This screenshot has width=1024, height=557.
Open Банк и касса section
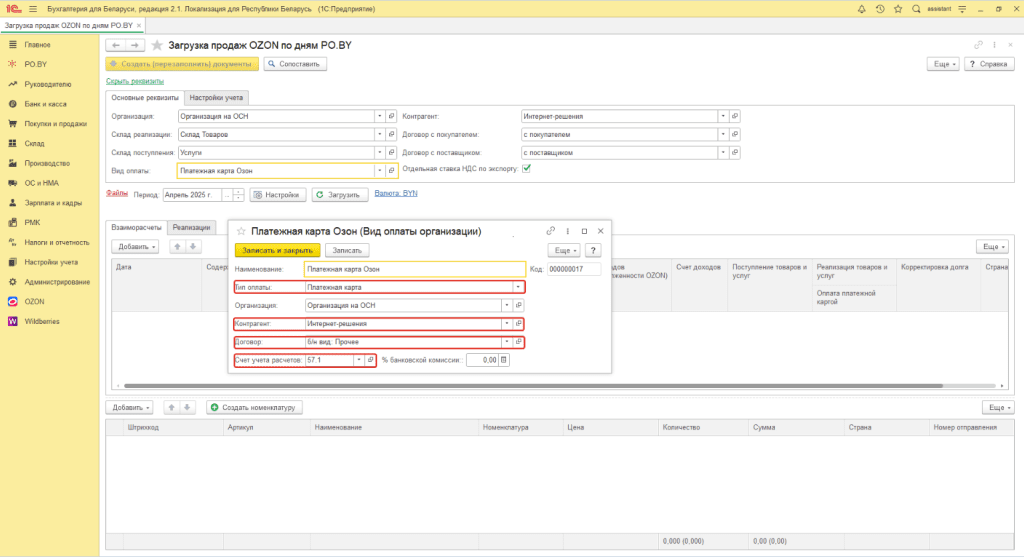45,104
